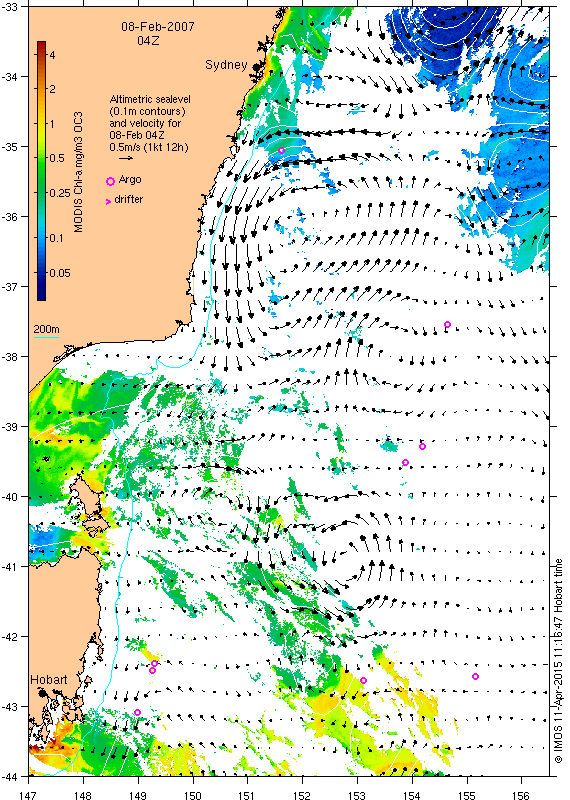Click the 'Hobart' city label
This screenshot has width=570, height=800.
point(48,680)
